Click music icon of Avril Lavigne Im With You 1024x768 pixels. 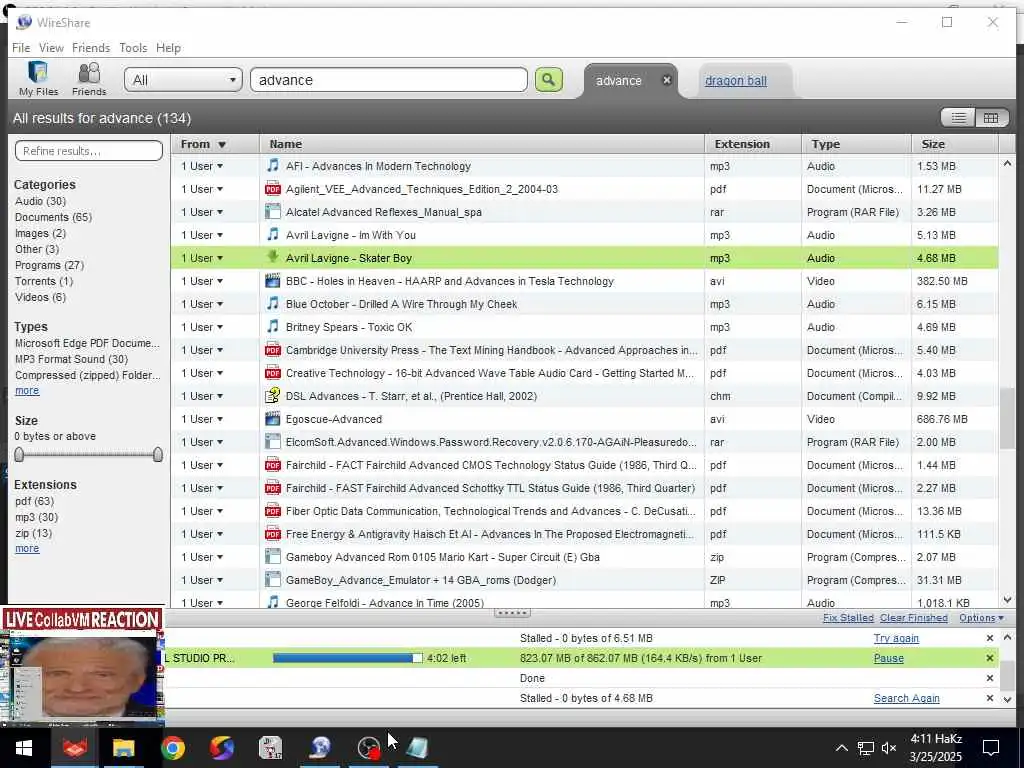click(x=273, y=234)
